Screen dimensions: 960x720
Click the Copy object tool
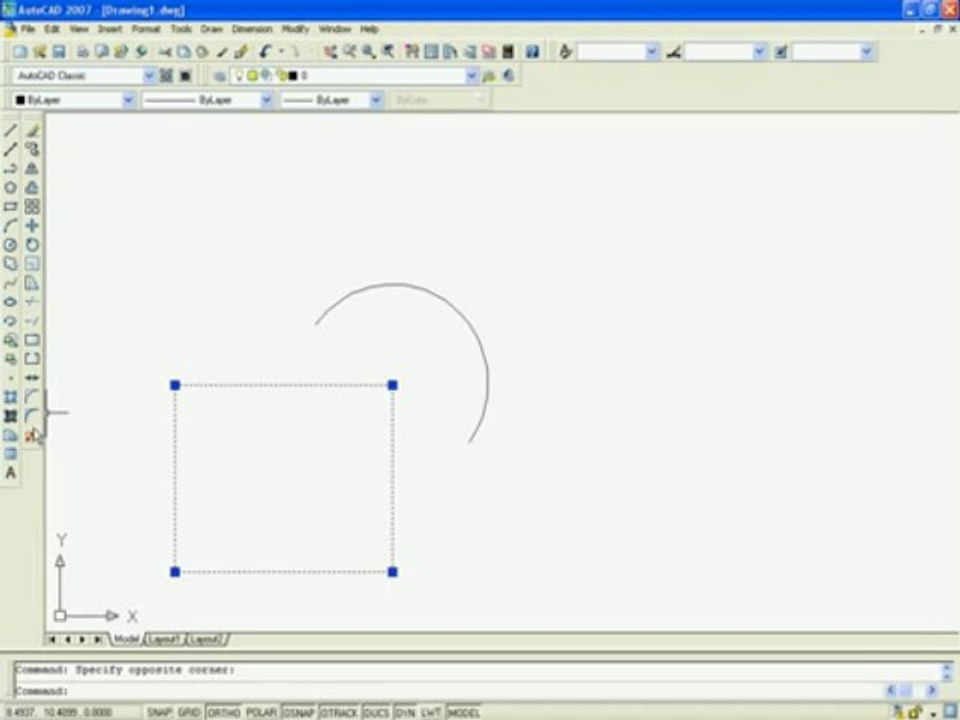pyautogui.click(x=32, y=149)
